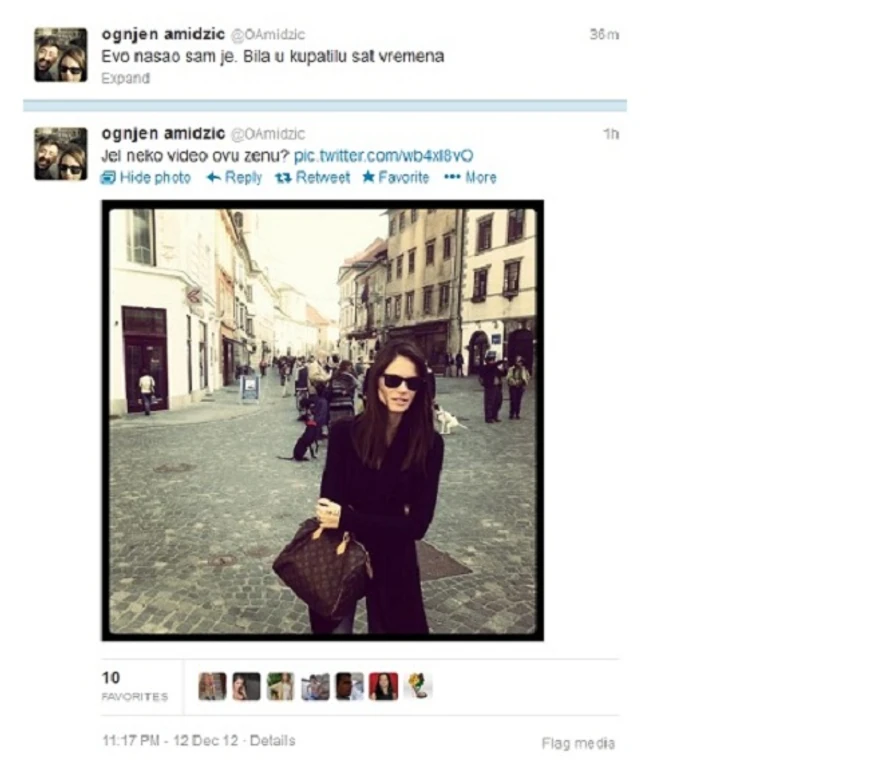Open the attached street photo

click(322, 421)
